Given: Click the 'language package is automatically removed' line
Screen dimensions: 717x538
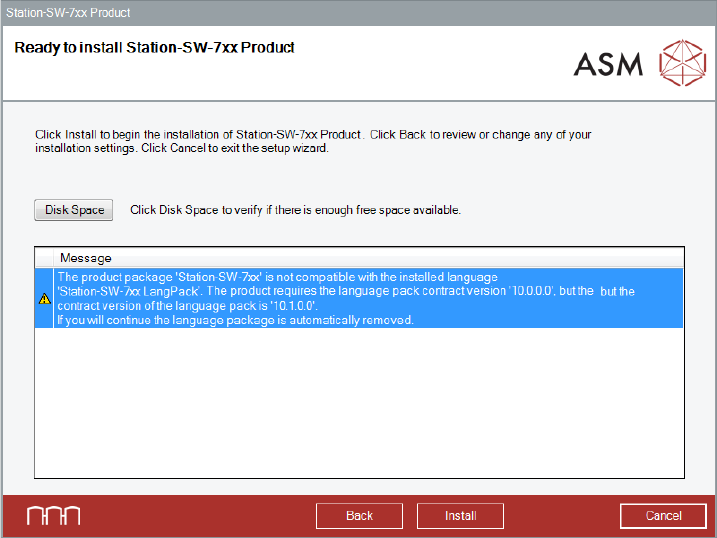Looking at the screenshot, I should (235, 320).
